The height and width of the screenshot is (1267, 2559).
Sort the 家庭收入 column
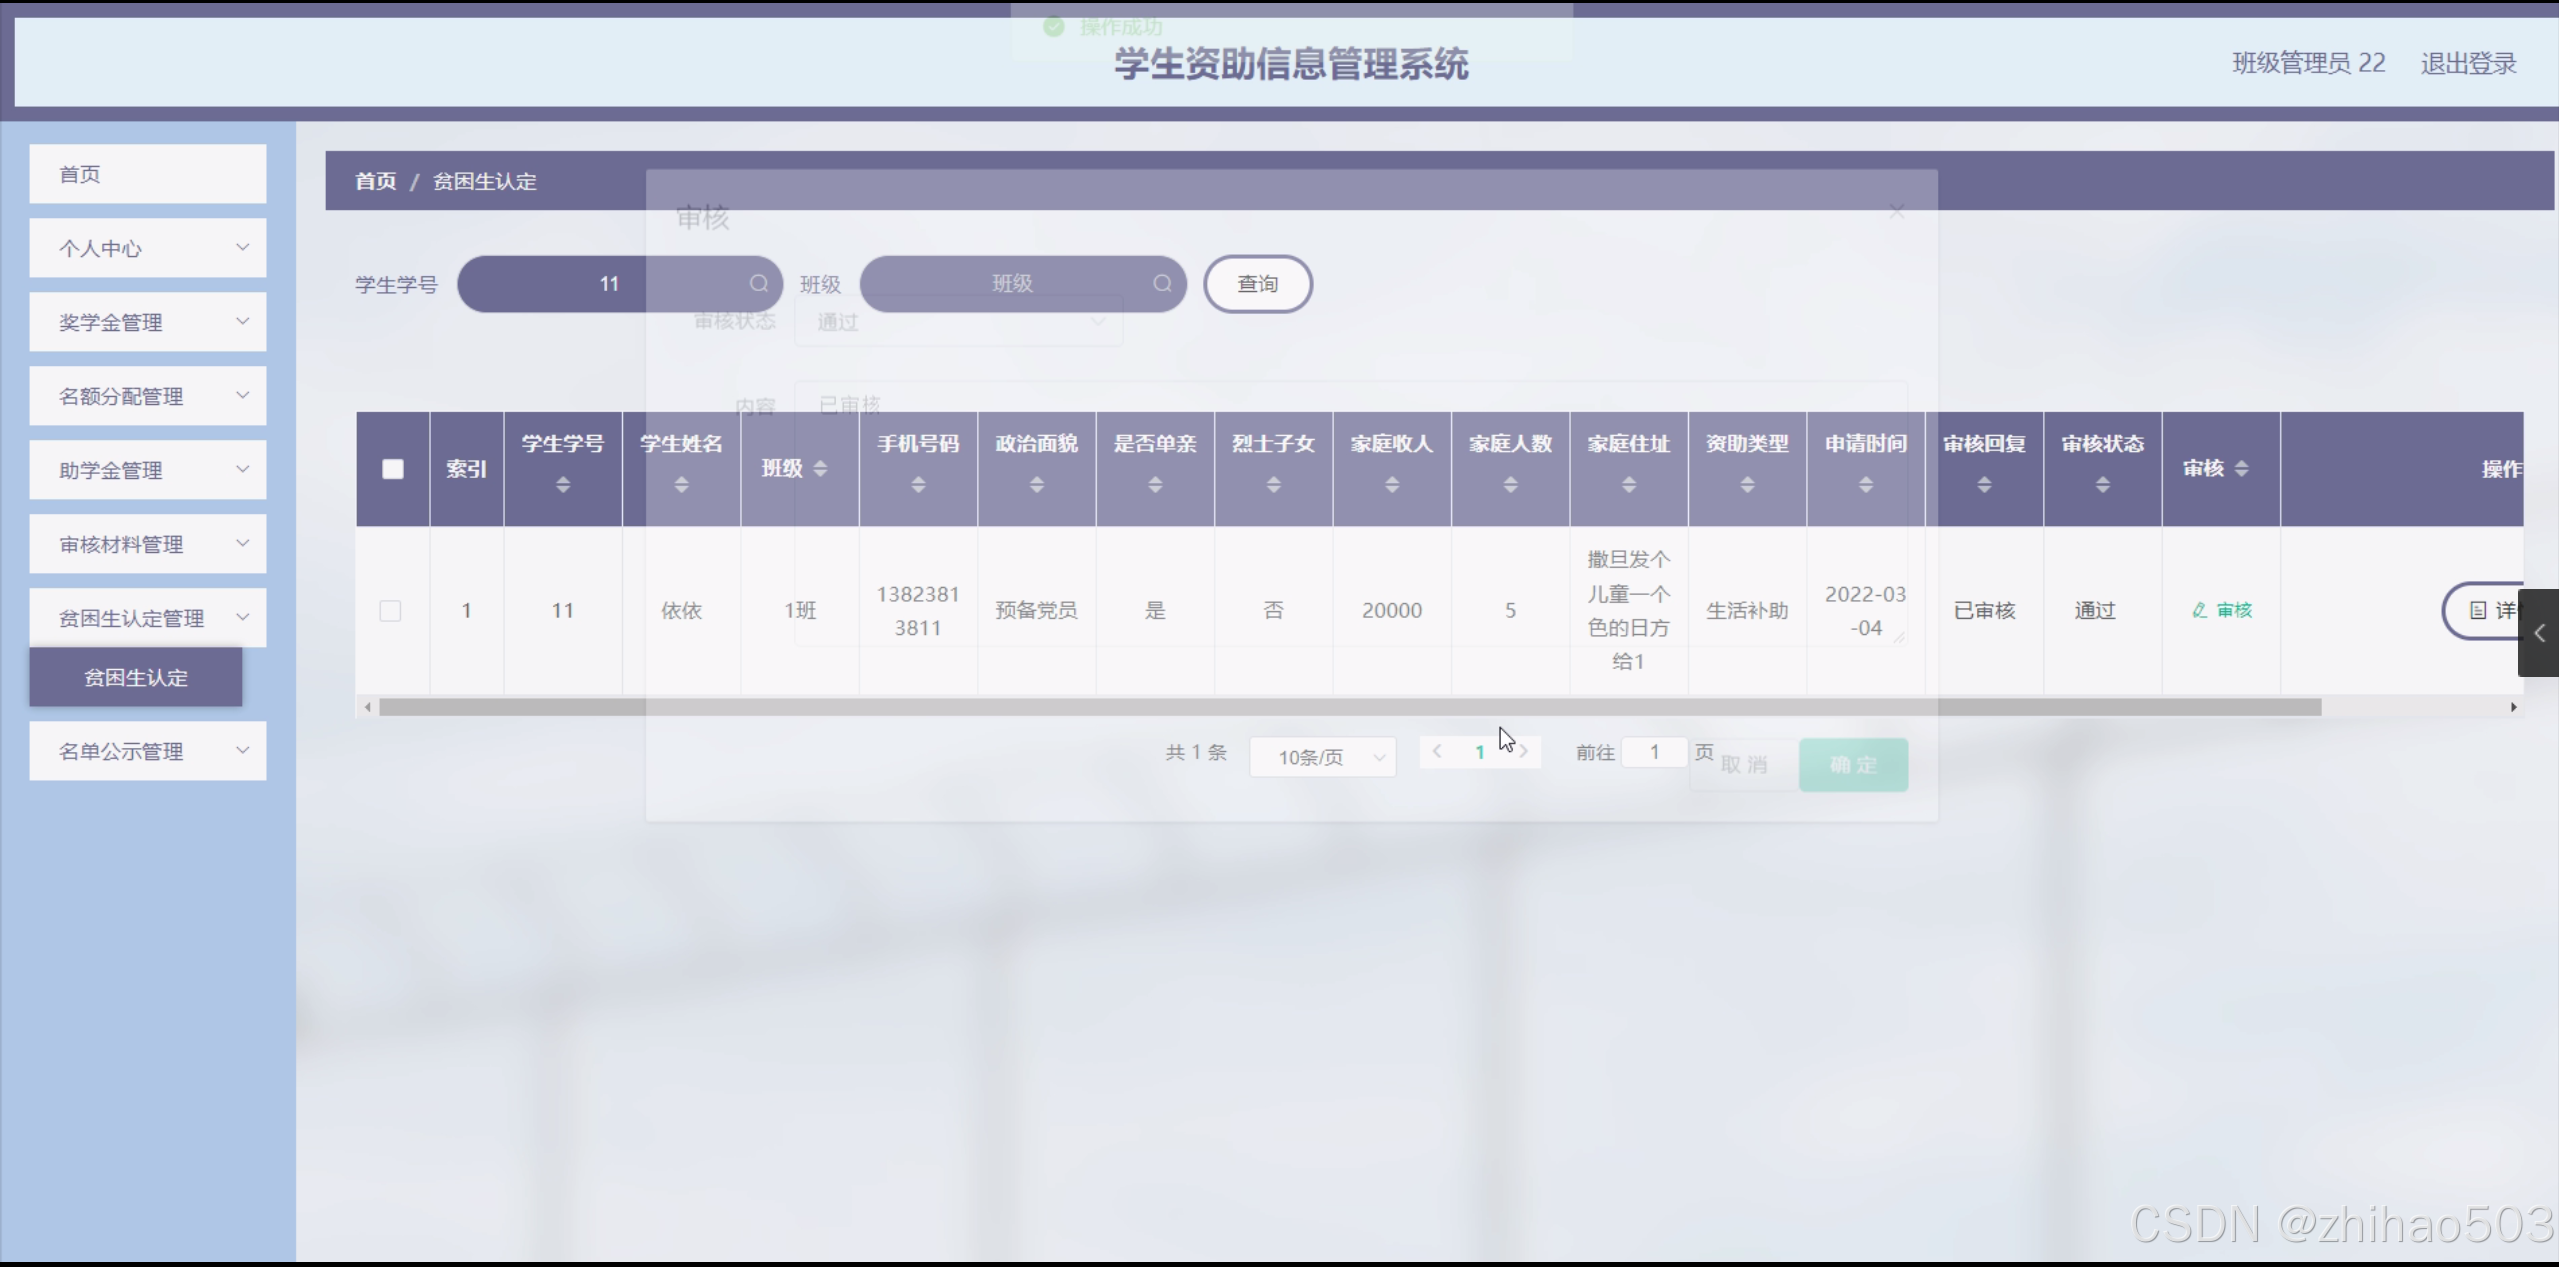pyautogui.click(x=1391, y=485)
